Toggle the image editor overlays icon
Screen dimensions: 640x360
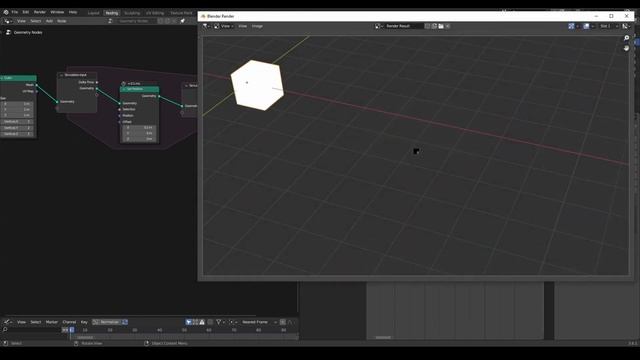coord(586,26)
